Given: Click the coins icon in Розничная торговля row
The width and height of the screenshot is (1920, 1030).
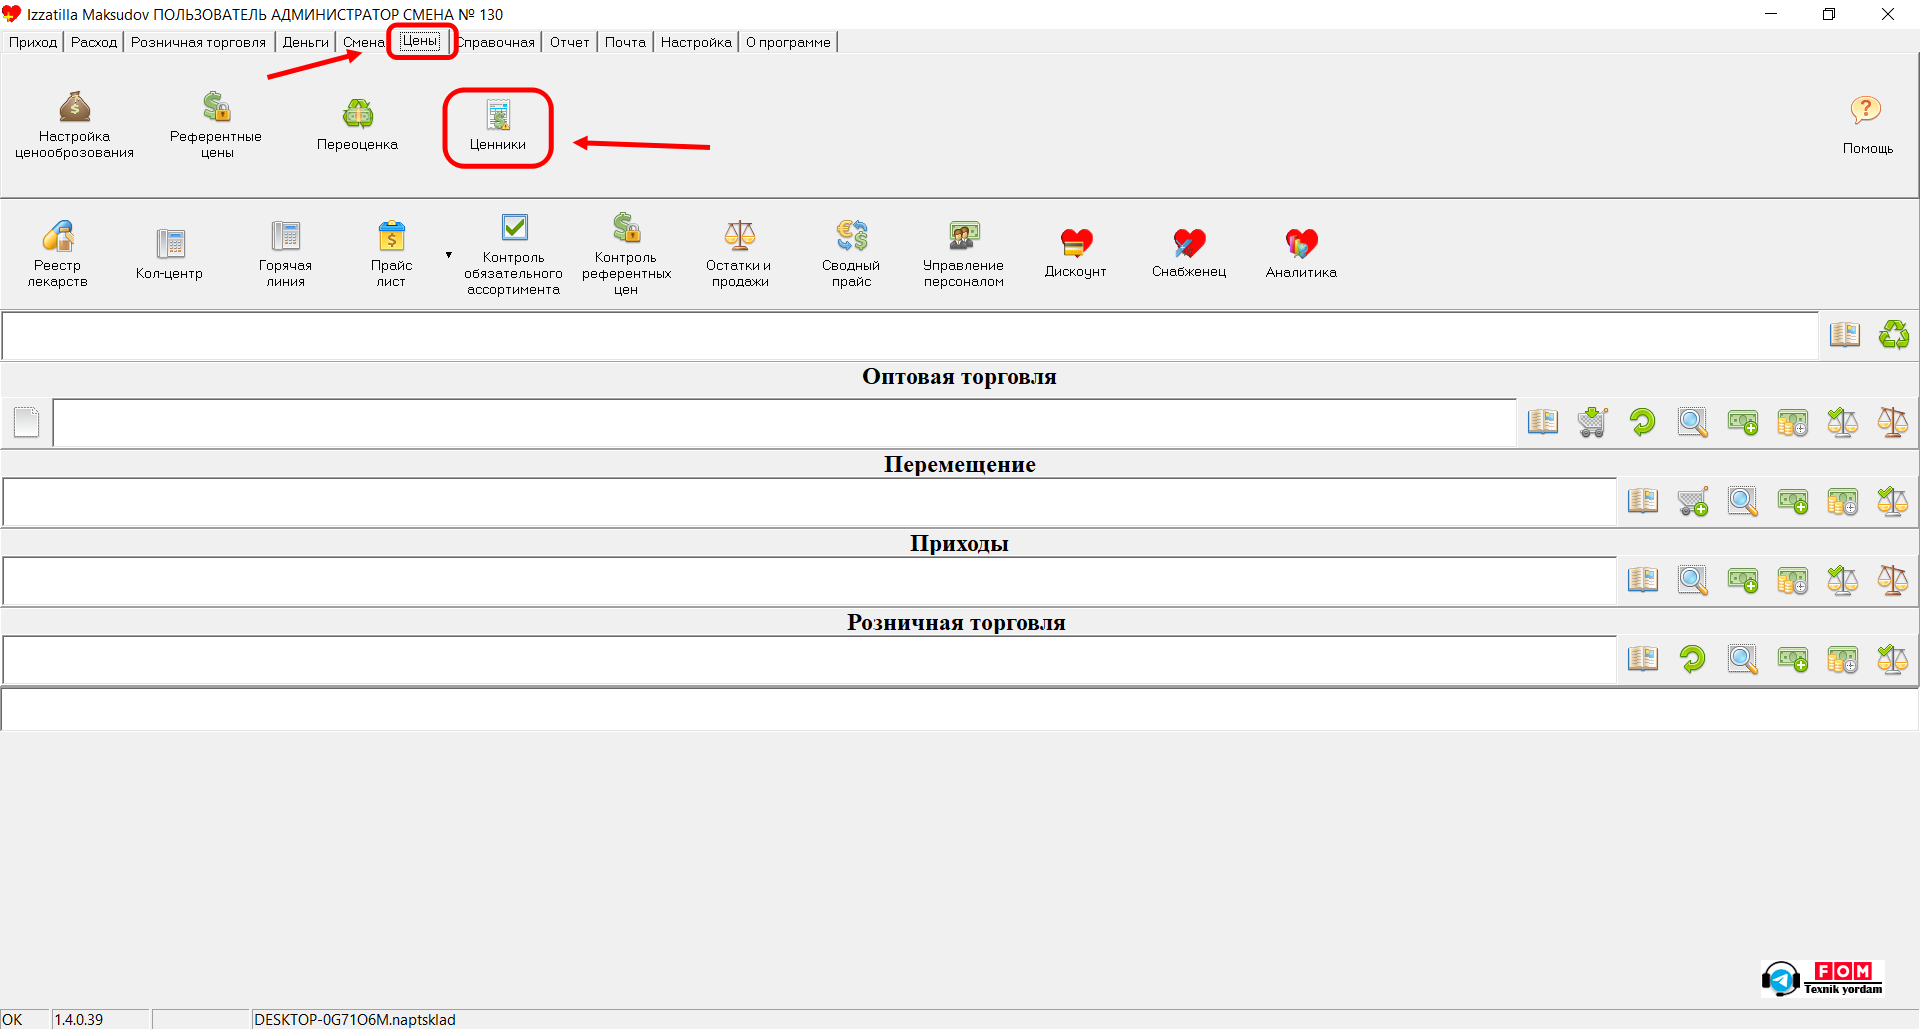Looking at the screenshot, I should click(1843, 659).
